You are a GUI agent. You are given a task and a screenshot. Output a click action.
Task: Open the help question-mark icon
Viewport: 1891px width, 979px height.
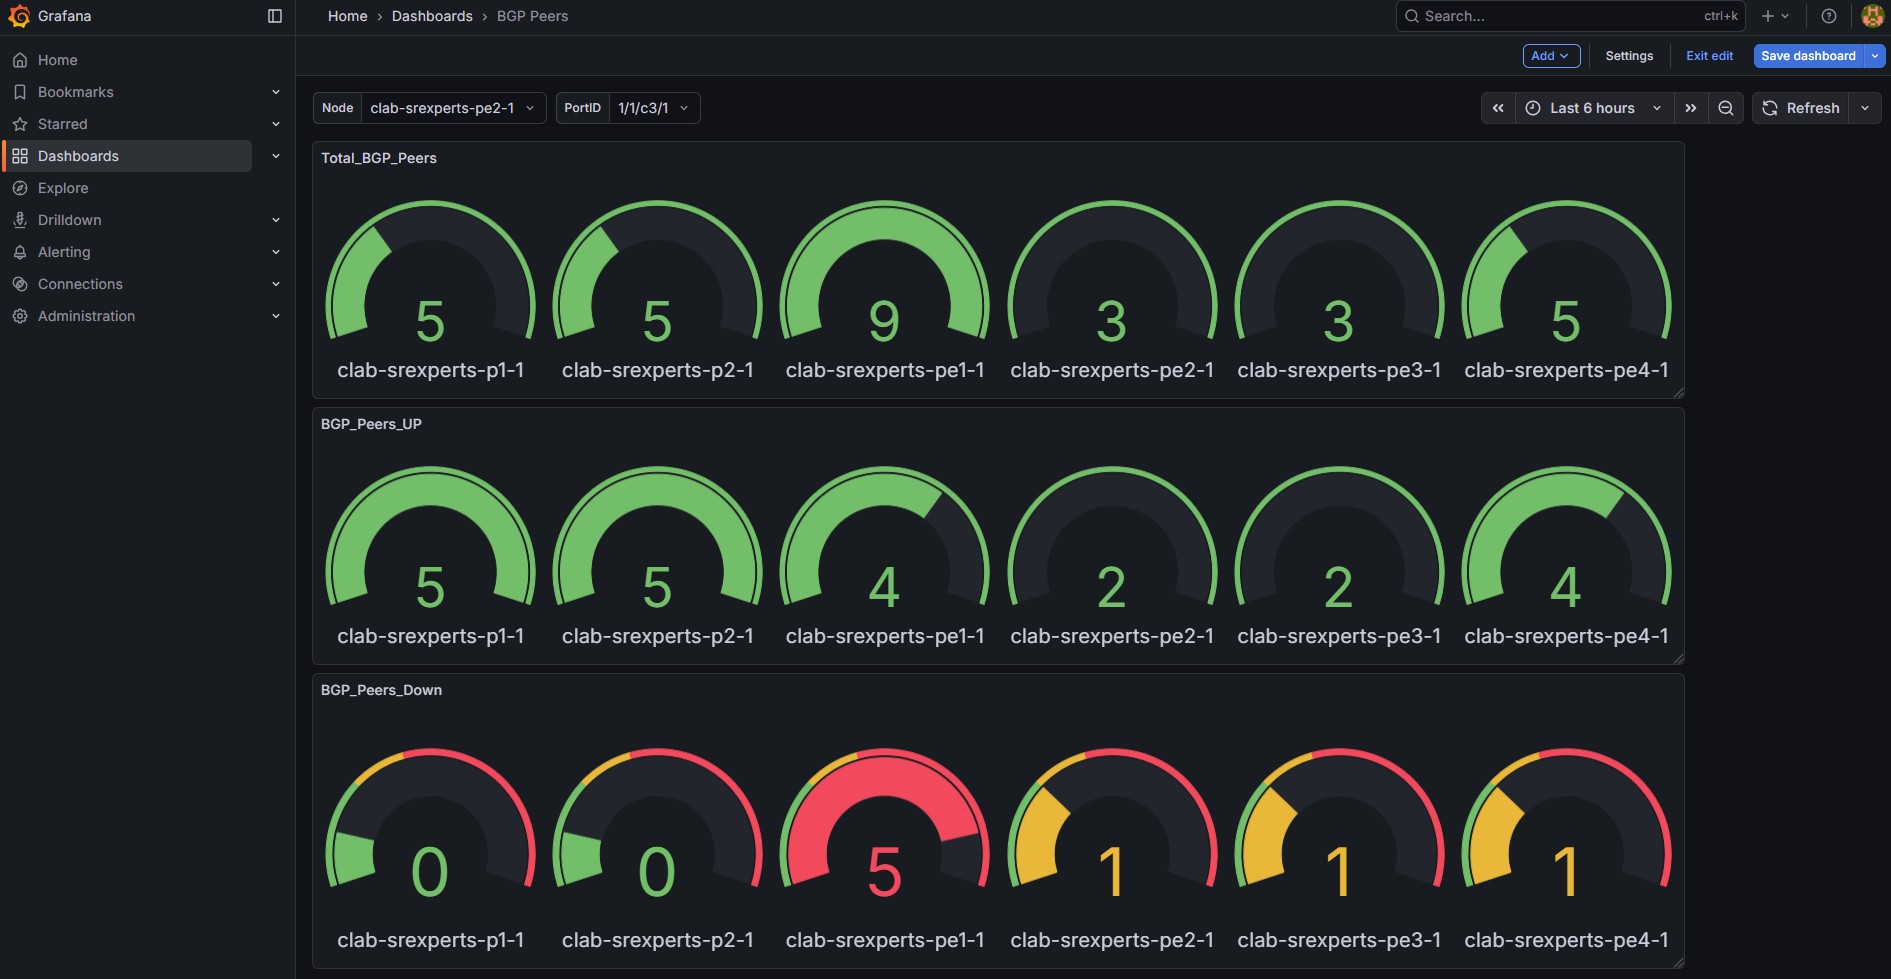click(1829, 16)
